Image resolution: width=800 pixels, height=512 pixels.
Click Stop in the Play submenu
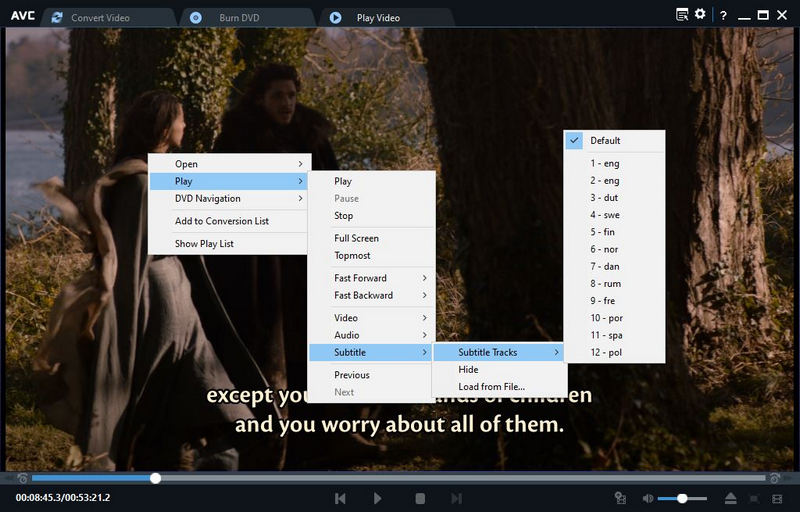(x=371, y=215)
